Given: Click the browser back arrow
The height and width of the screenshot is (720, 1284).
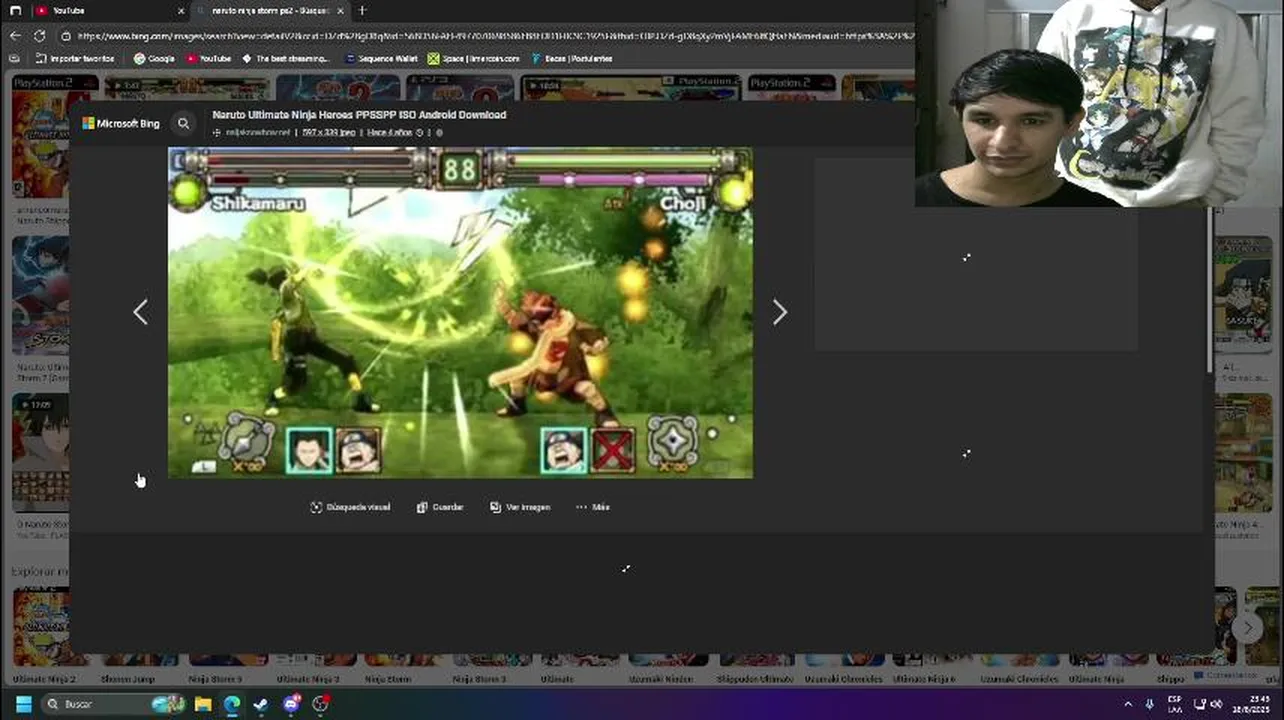Looking at the screenshot, I should [x=15, y=35].
